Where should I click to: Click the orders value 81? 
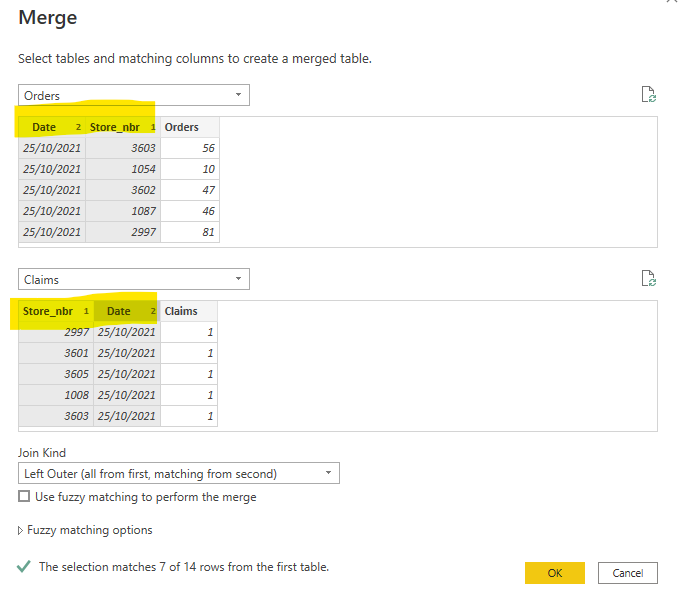click(190, 232)
